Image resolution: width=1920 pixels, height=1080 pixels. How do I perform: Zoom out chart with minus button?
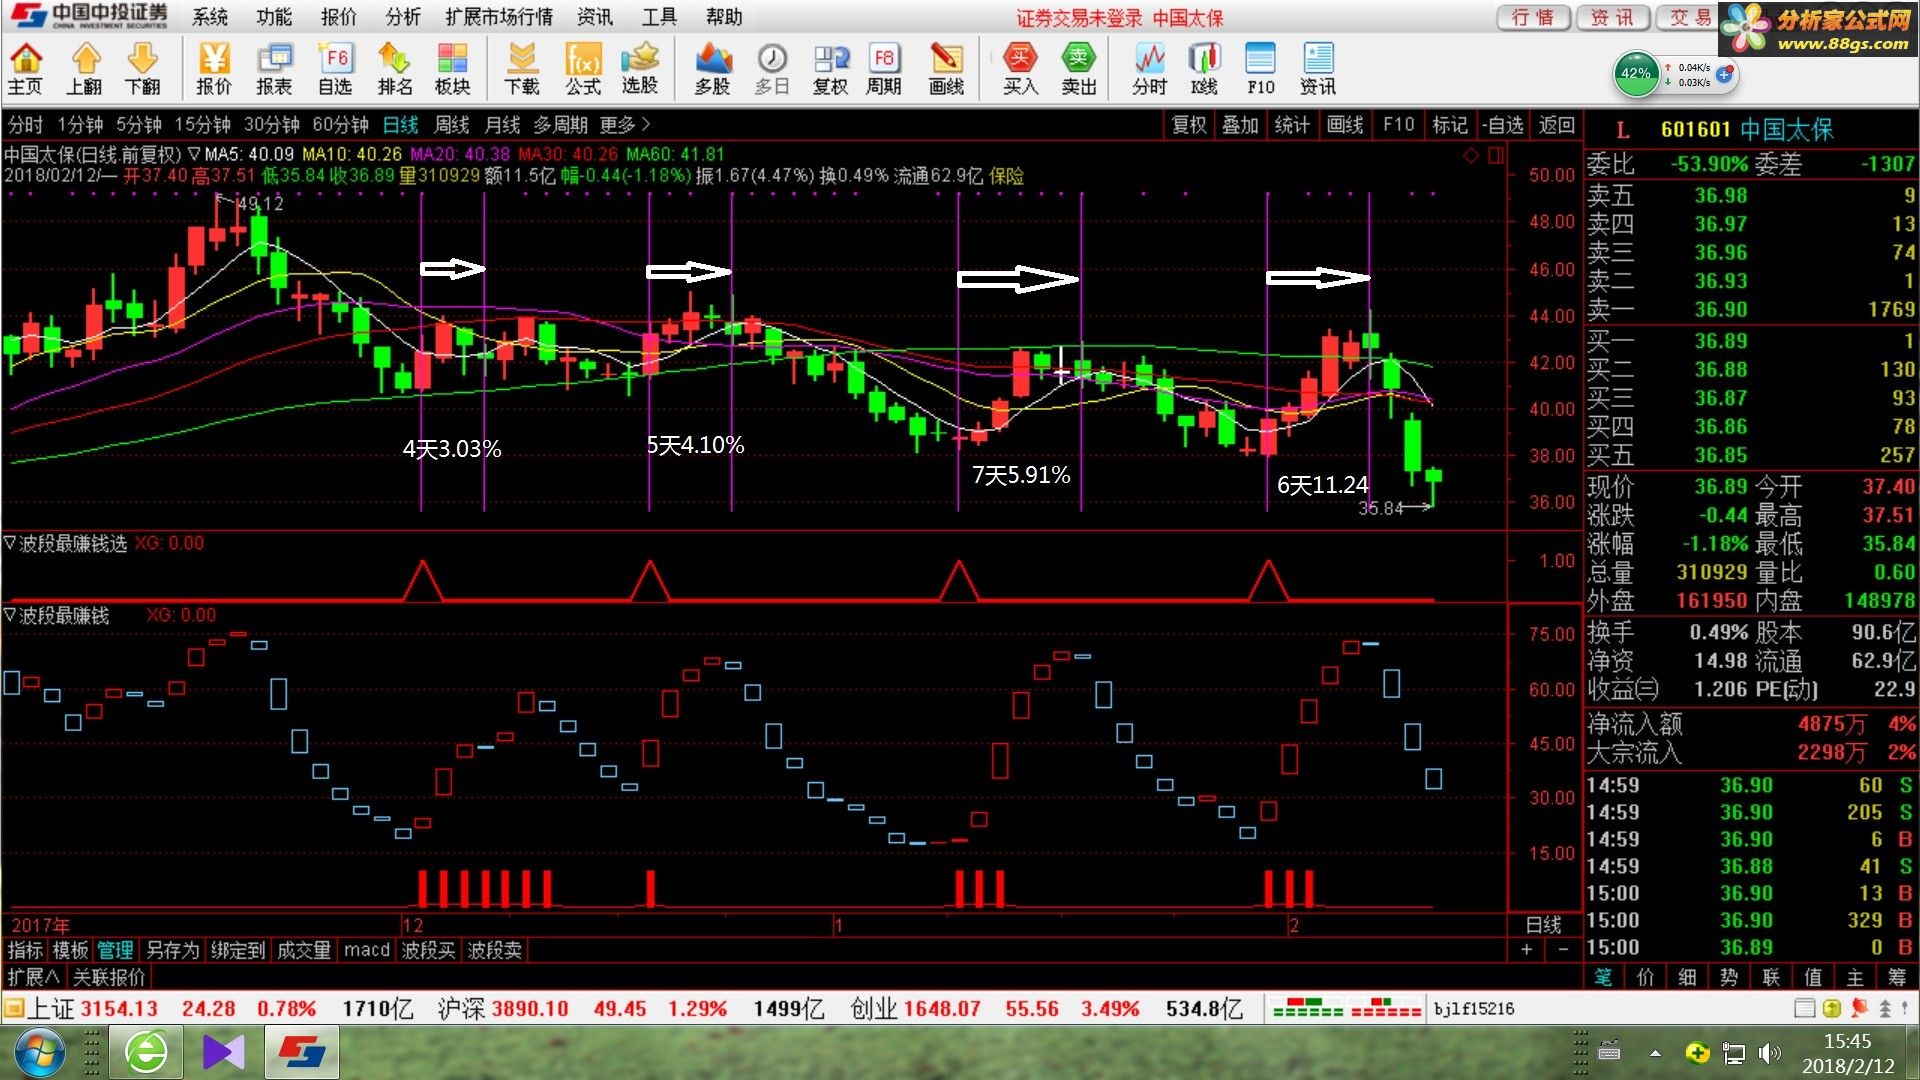pos(1563,950)
